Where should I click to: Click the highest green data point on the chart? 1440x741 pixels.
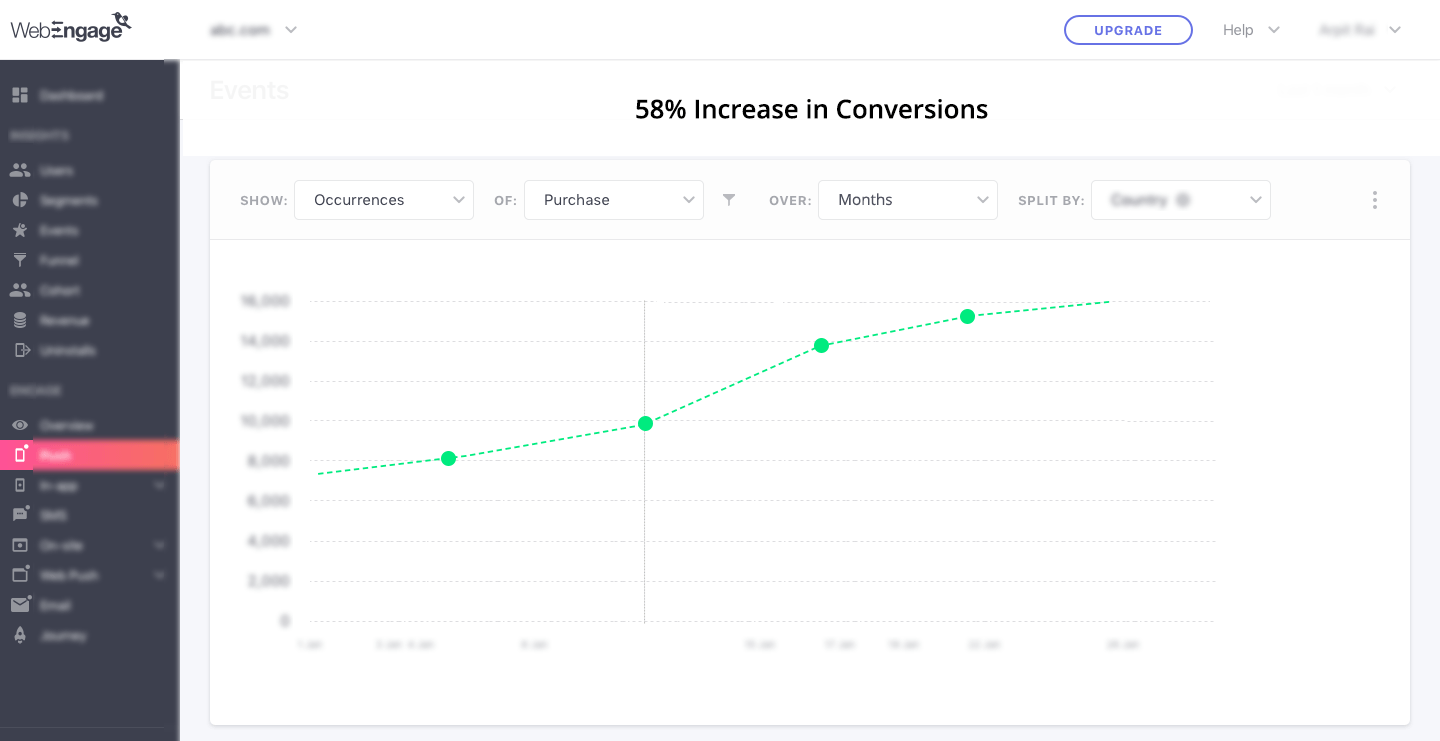point(967,316)
